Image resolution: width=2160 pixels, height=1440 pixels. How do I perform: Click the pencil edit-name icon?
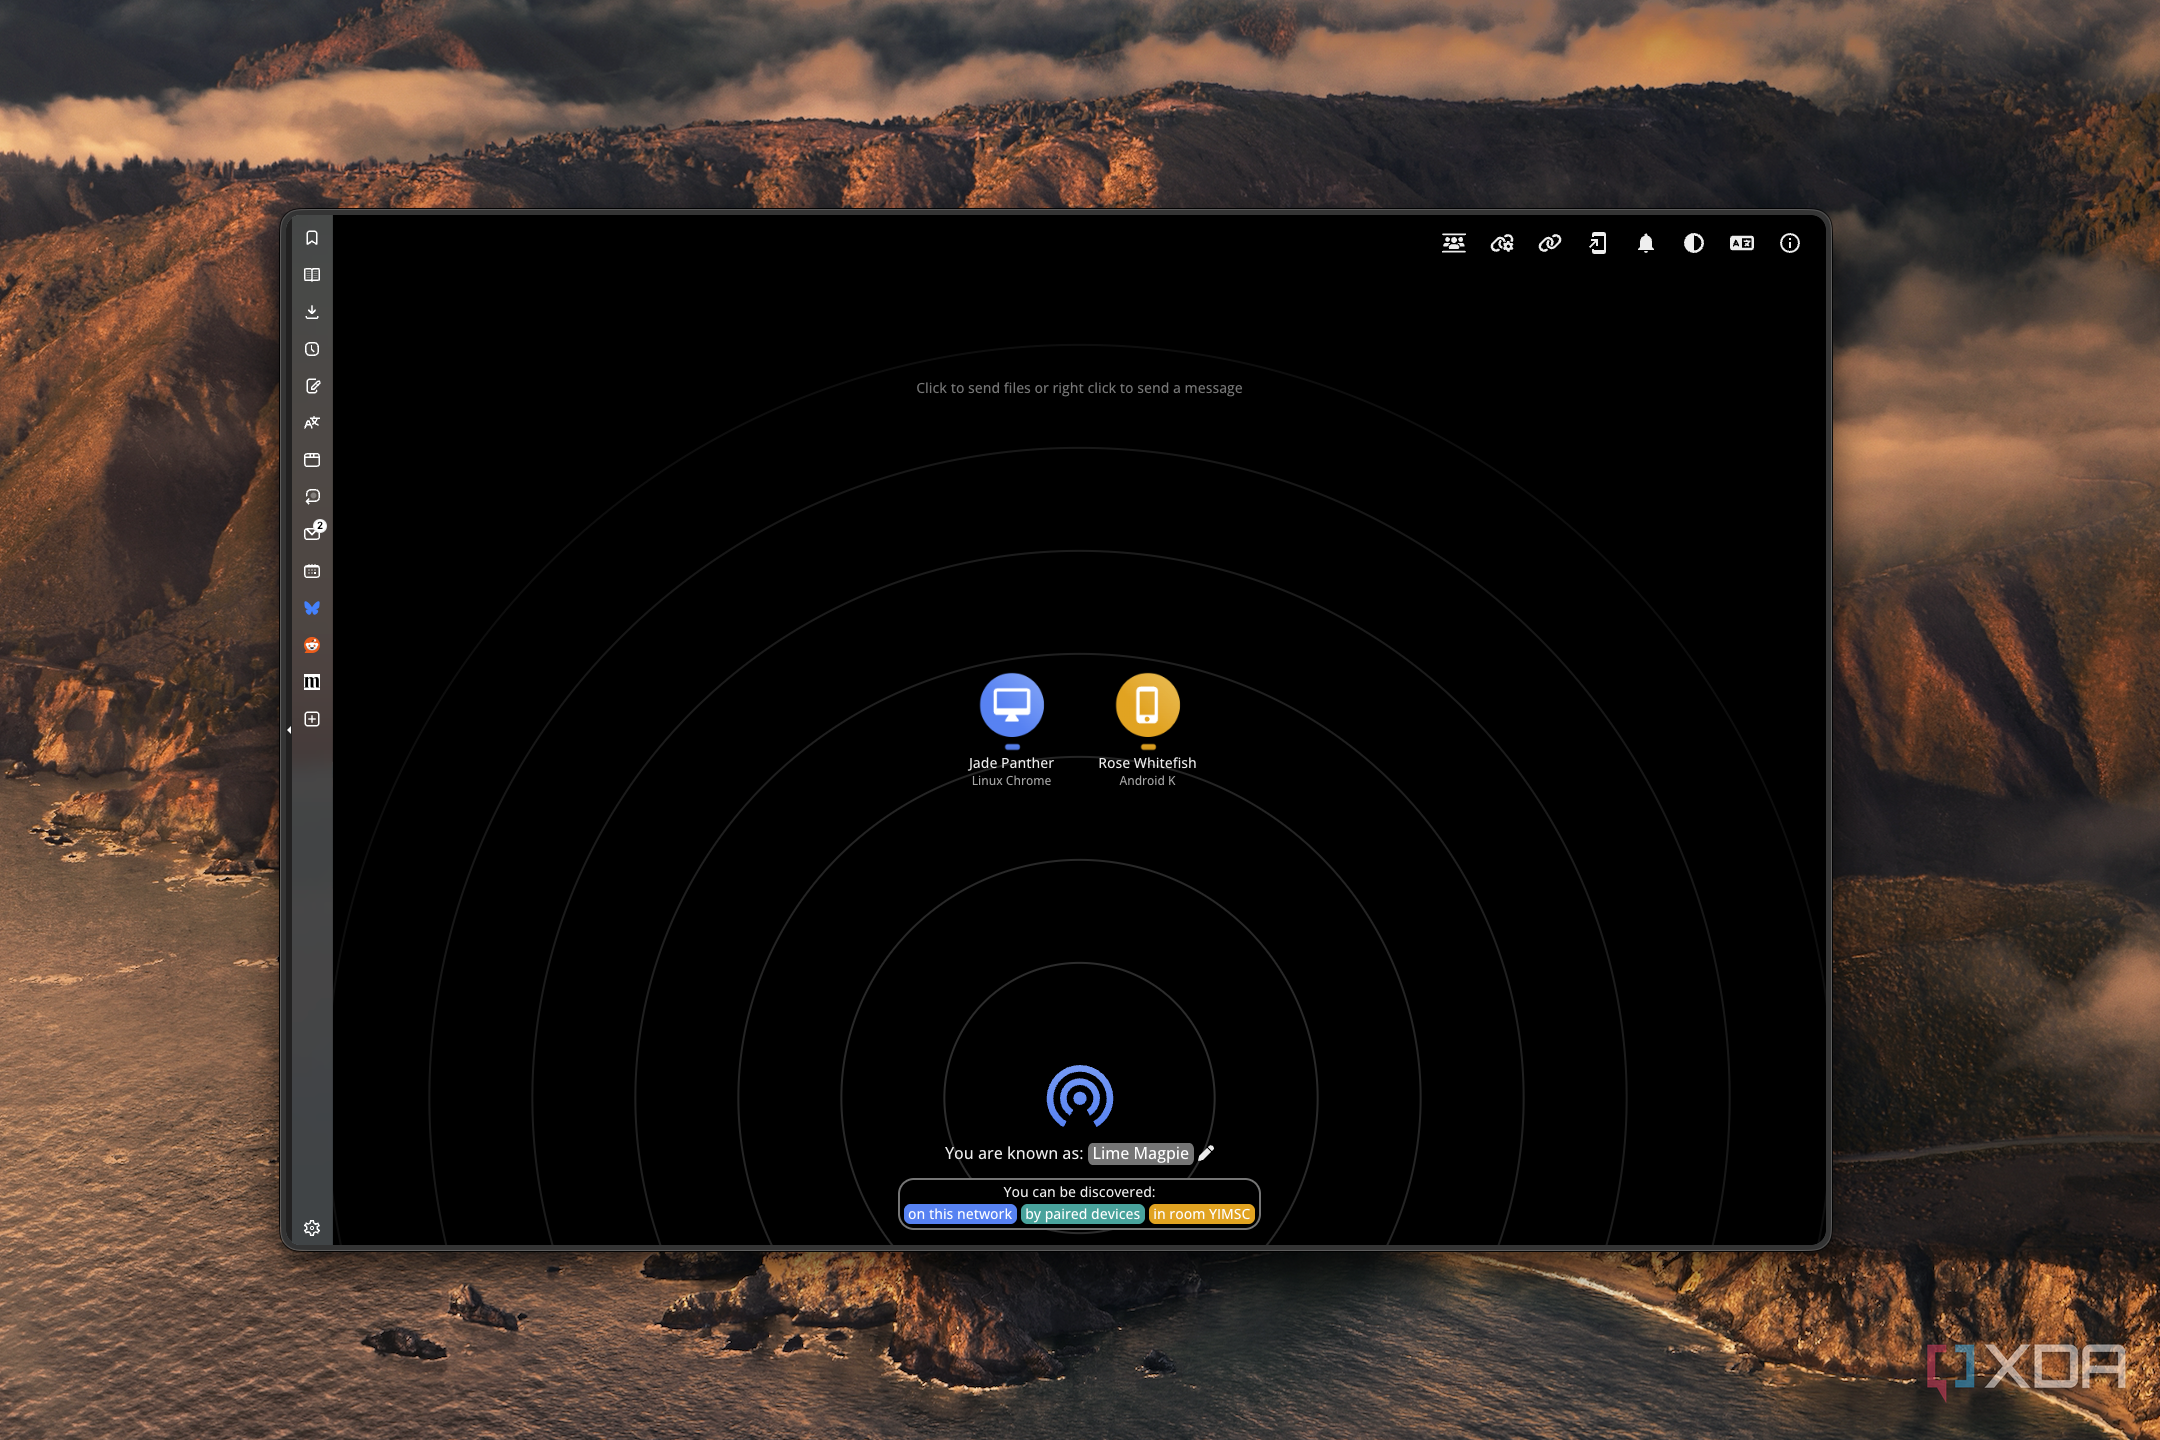tap(1207, 1153)
